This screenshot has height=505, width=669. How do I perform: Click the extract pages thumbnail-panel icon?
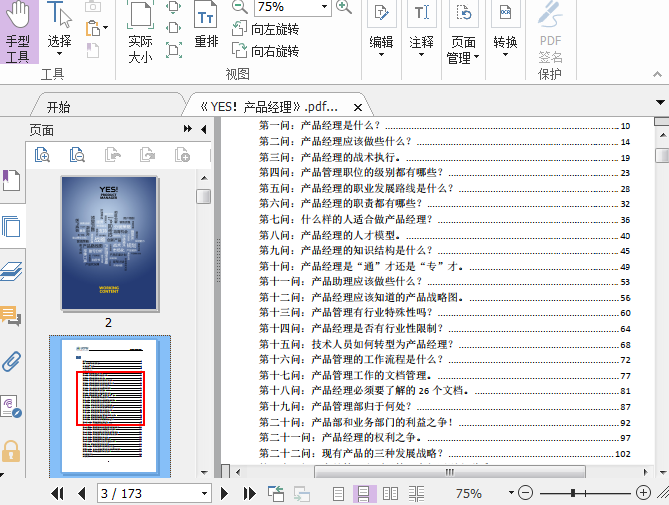point(113,155)
